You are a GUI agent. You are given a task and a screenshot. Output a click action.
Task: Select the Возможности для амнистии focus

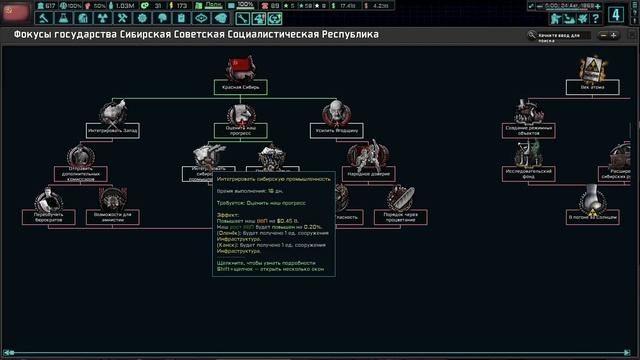(x=113, y=207)
